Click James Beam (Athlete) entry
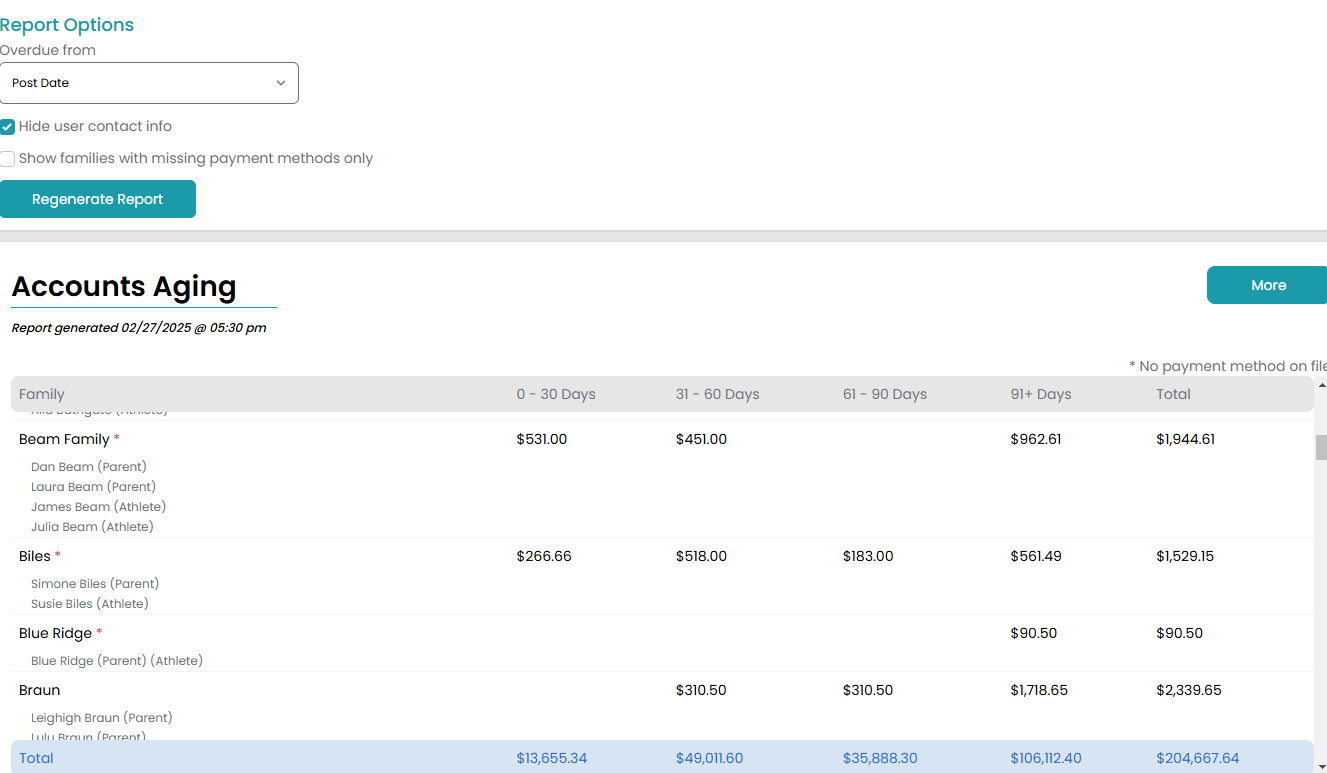This screenshot has width=1327, height=773. tap(99, 507)
